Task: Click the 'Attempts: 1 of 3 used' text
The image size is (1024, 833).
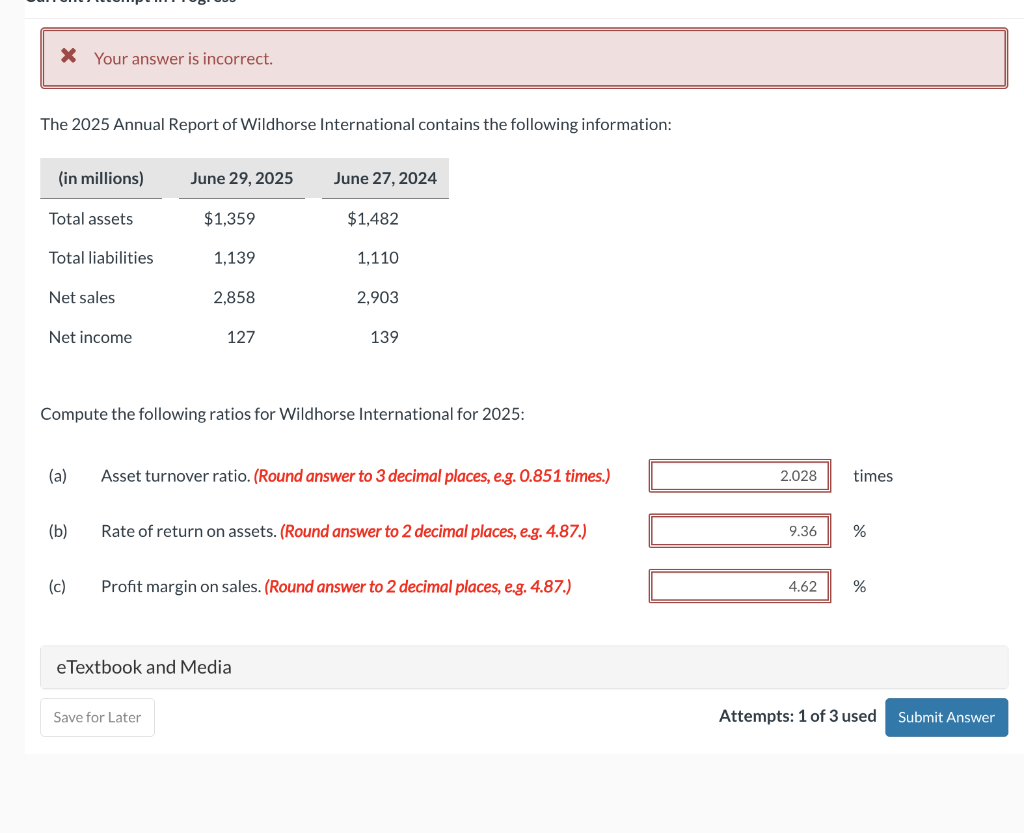Action: coord(797,716)
